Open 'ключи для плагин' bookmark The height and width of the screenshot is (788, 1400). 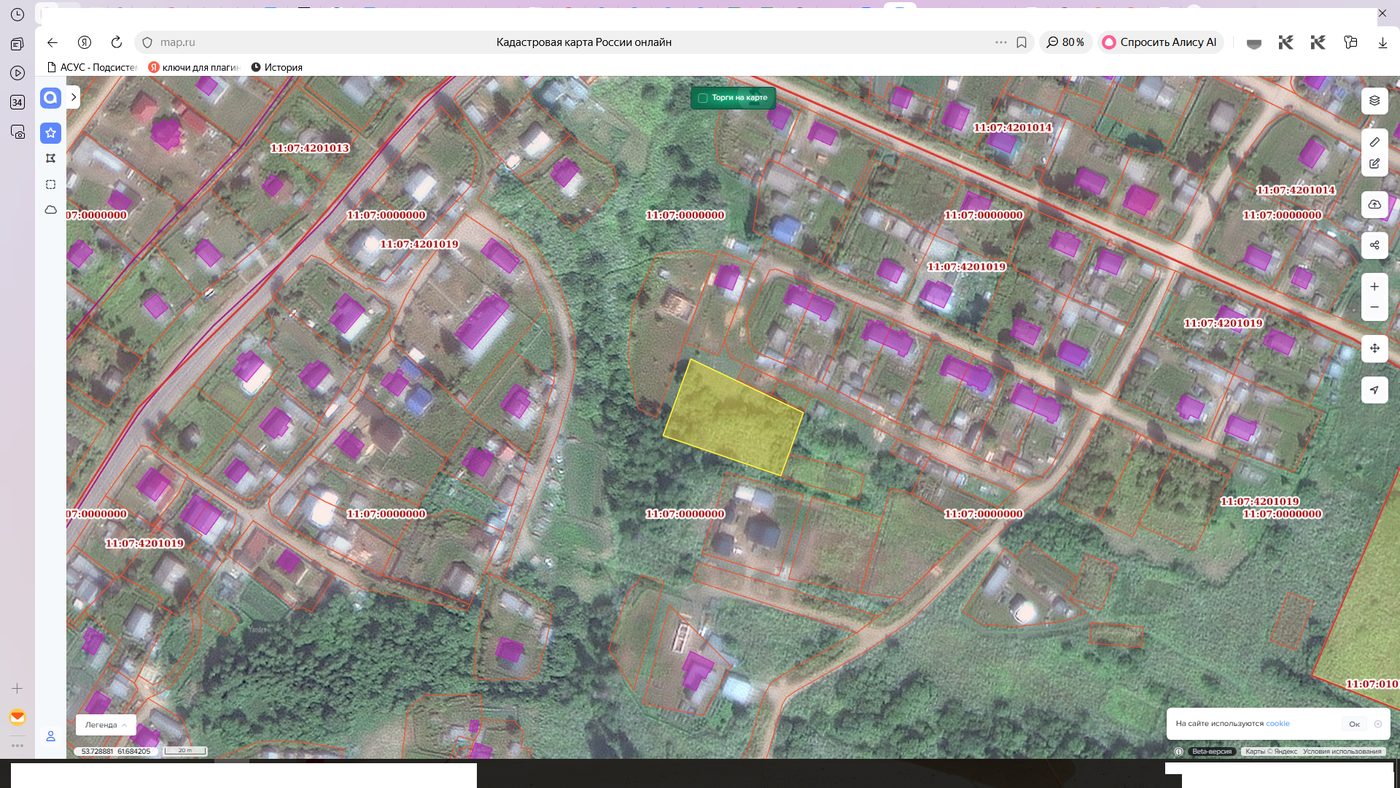194,67
